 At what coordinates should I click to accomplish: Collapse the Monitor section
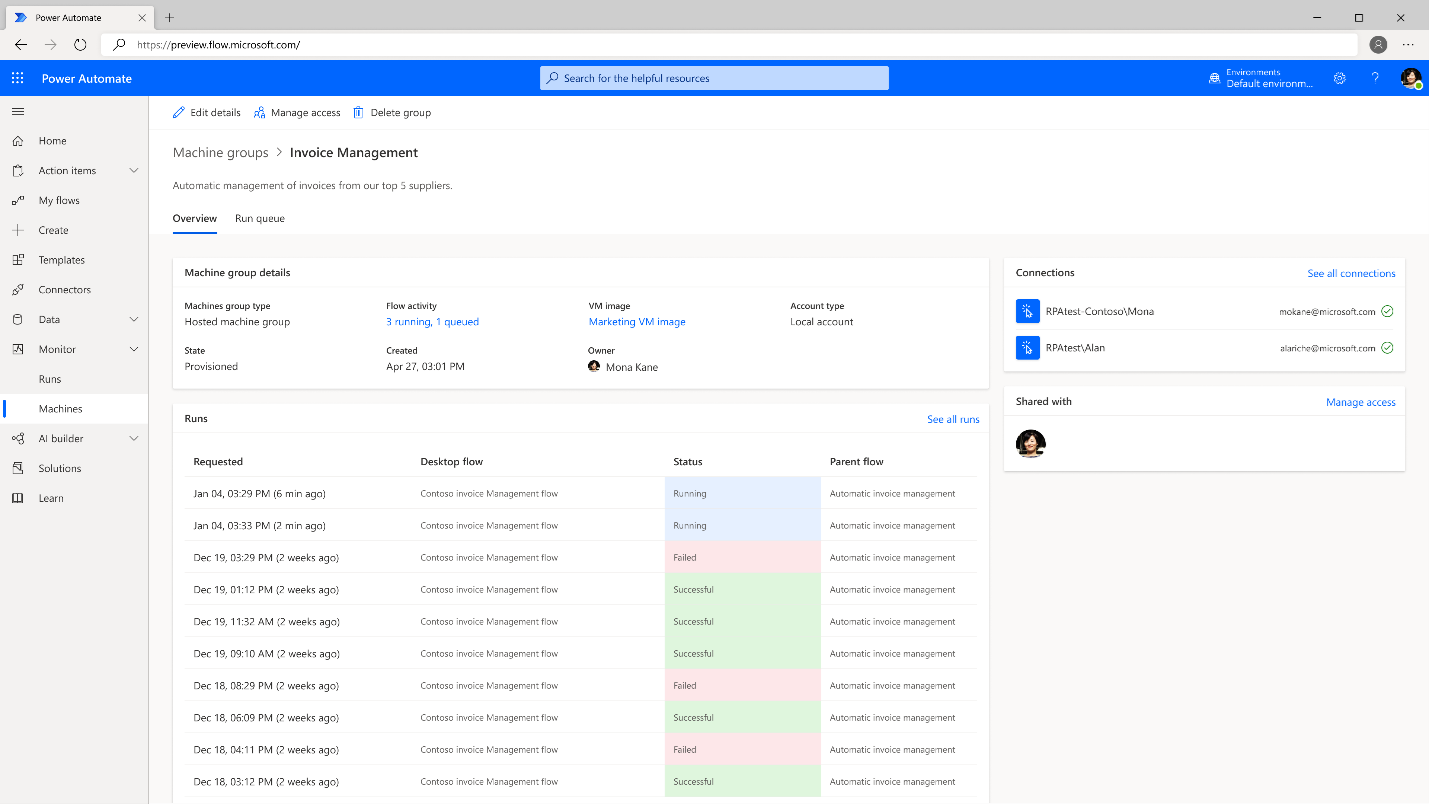pyautogui.click(x=133, y=349)
